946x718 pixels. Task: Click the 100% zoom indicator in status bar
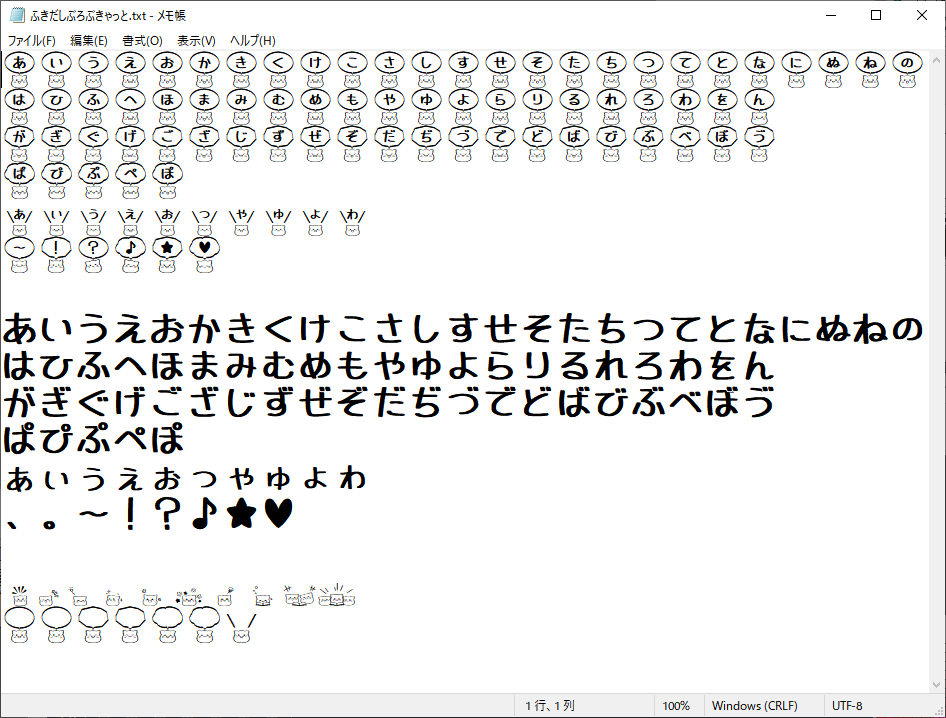pyautogui.click(x=674, y=705)
